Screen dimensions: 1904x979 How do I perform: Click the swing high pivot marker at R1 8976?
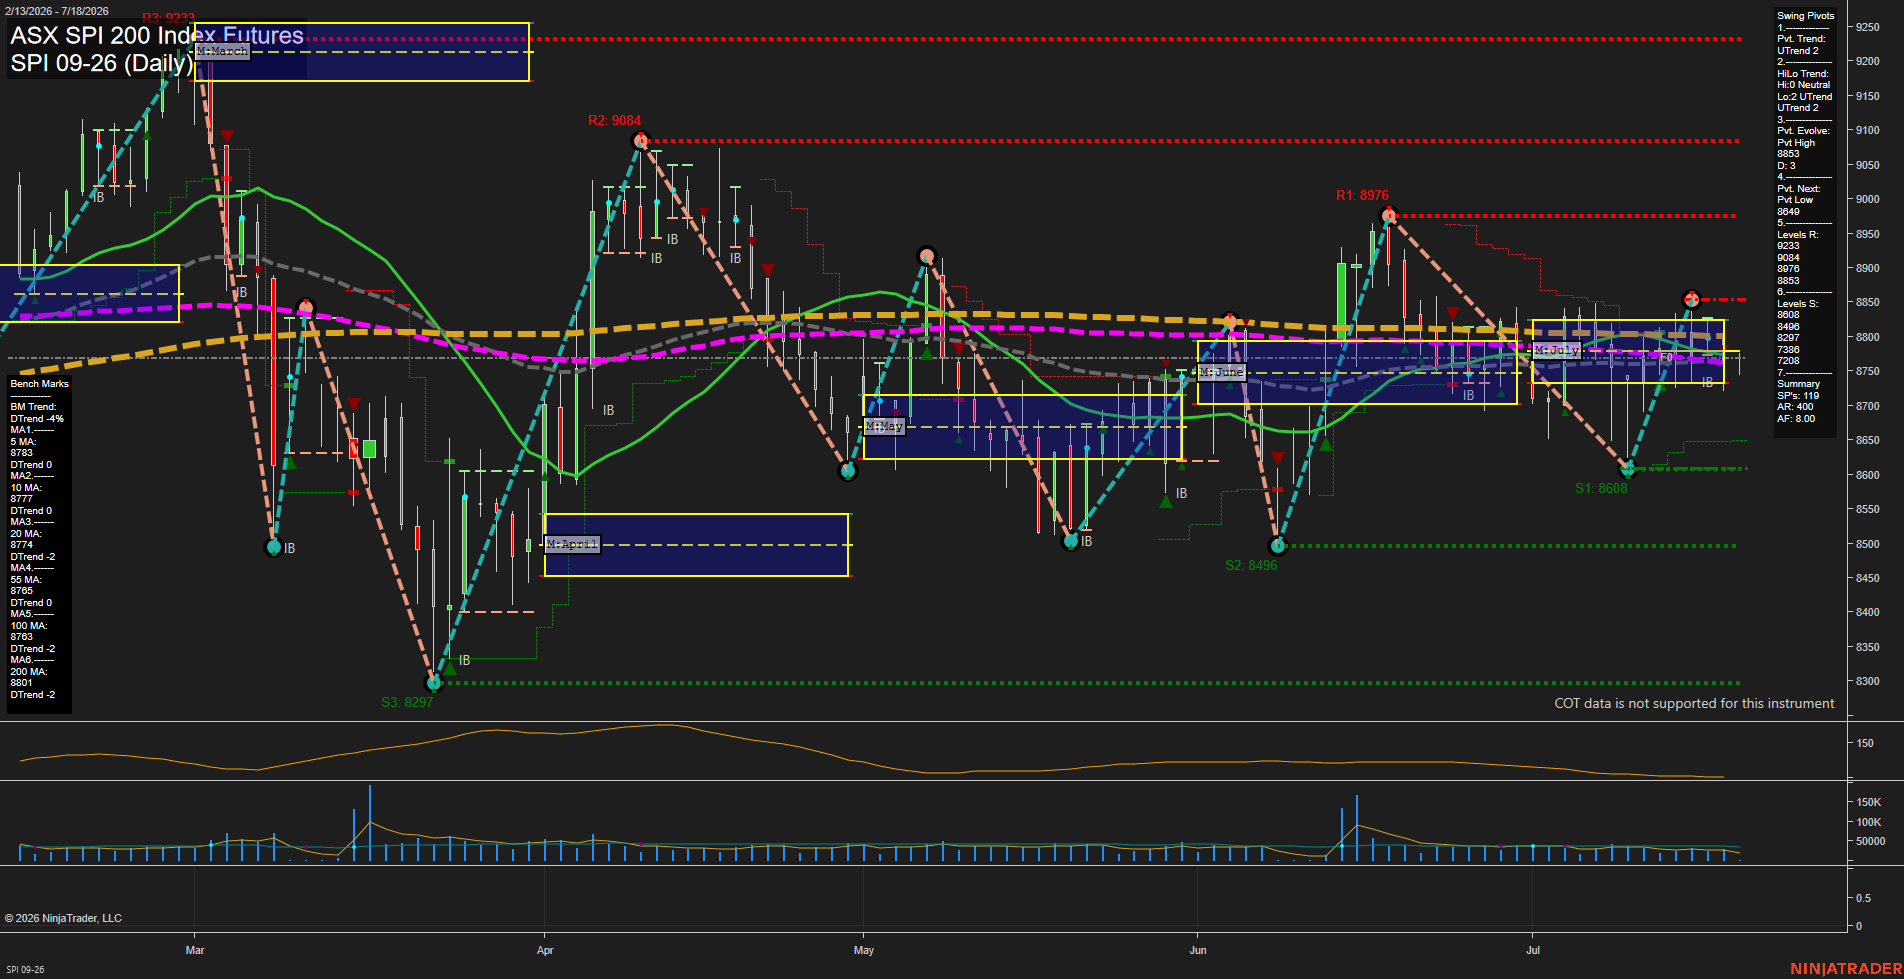[x=1388, y=215]
